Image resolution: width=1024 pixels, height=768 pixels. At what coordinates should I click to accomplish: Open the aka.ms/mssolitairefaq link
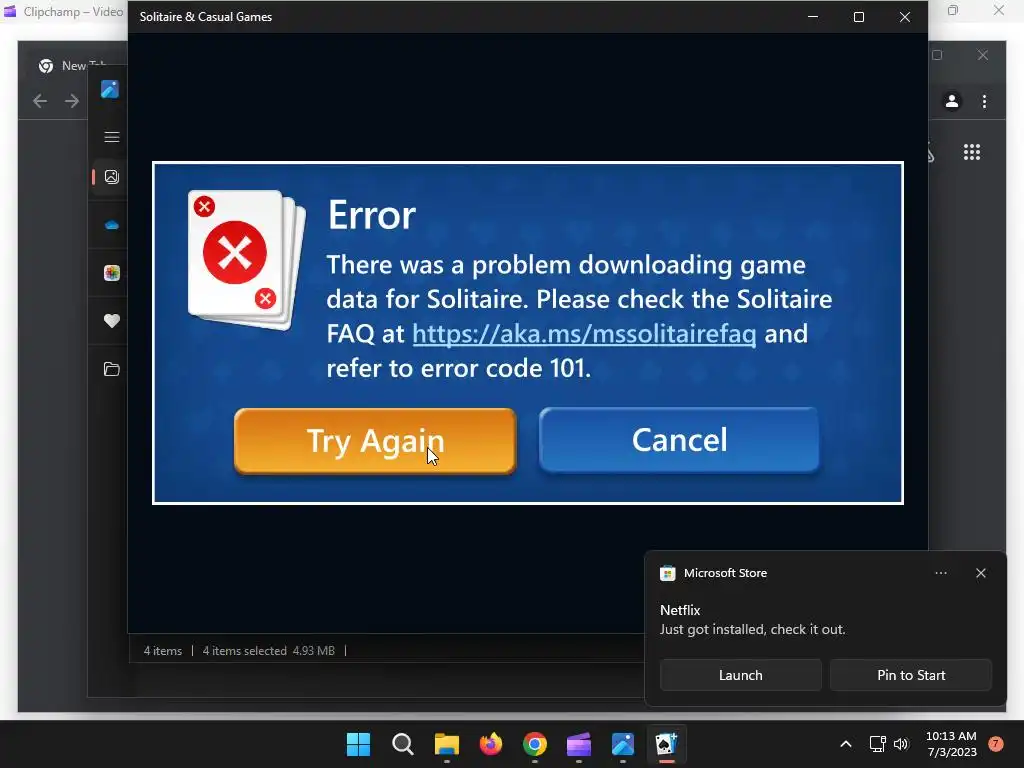584,334
